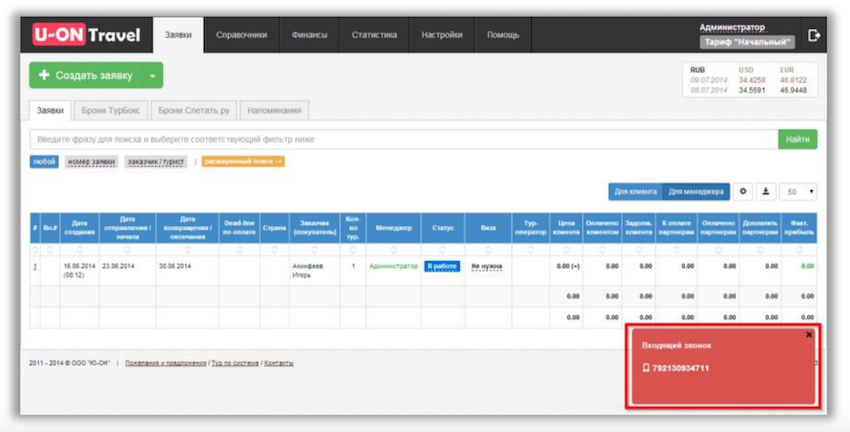
Task: Toggle the 'Для клиента' view
Action: point(635,191)
